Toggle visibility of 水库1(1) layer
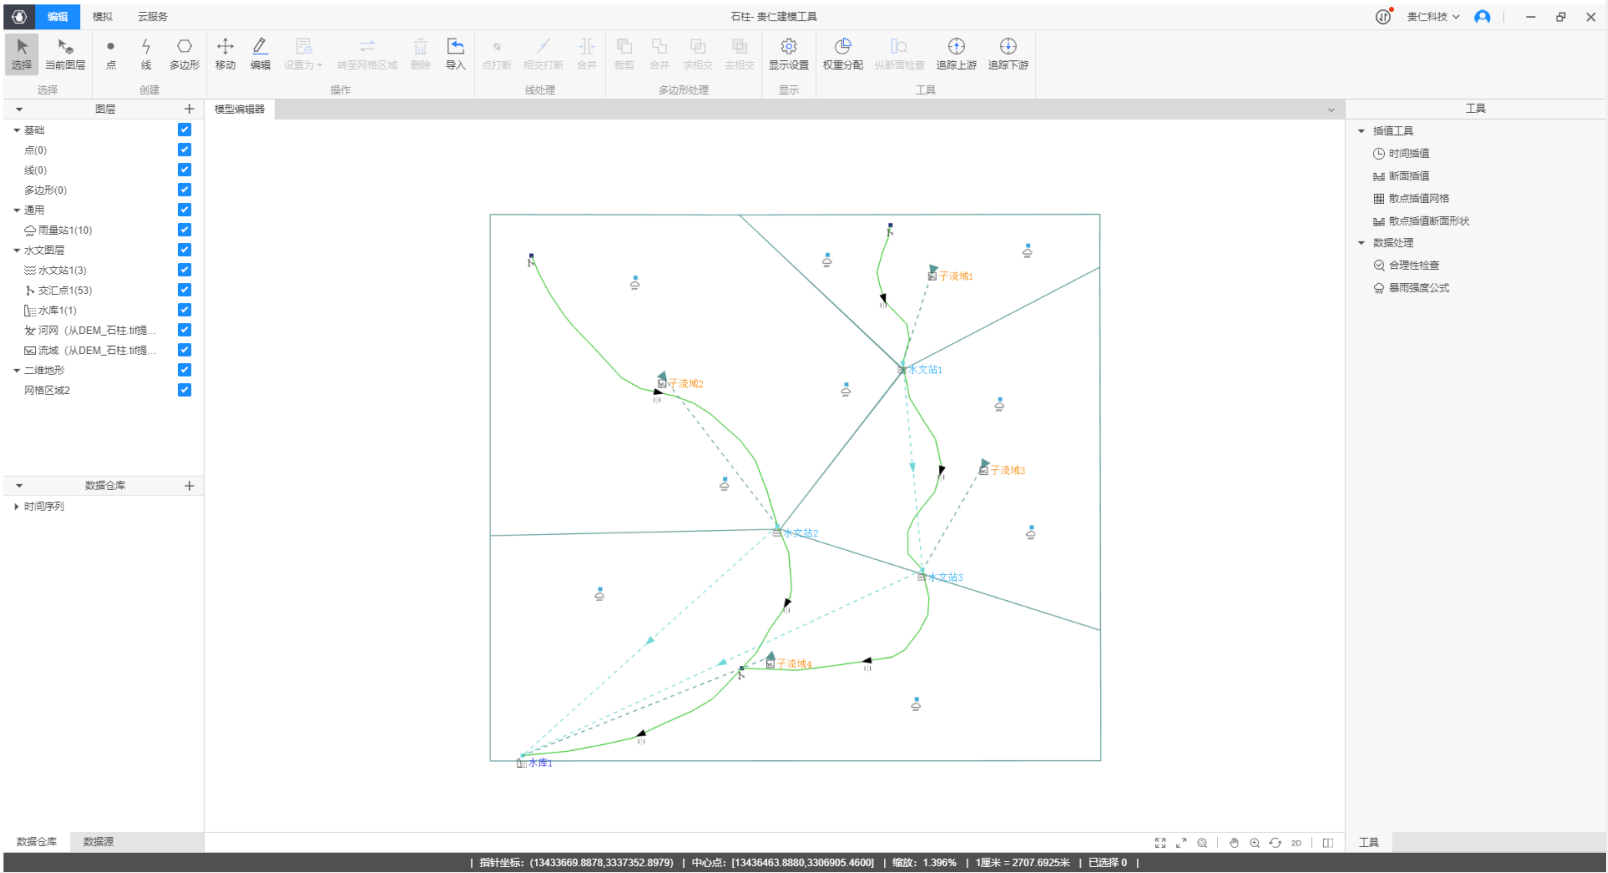 pos(184,310)
